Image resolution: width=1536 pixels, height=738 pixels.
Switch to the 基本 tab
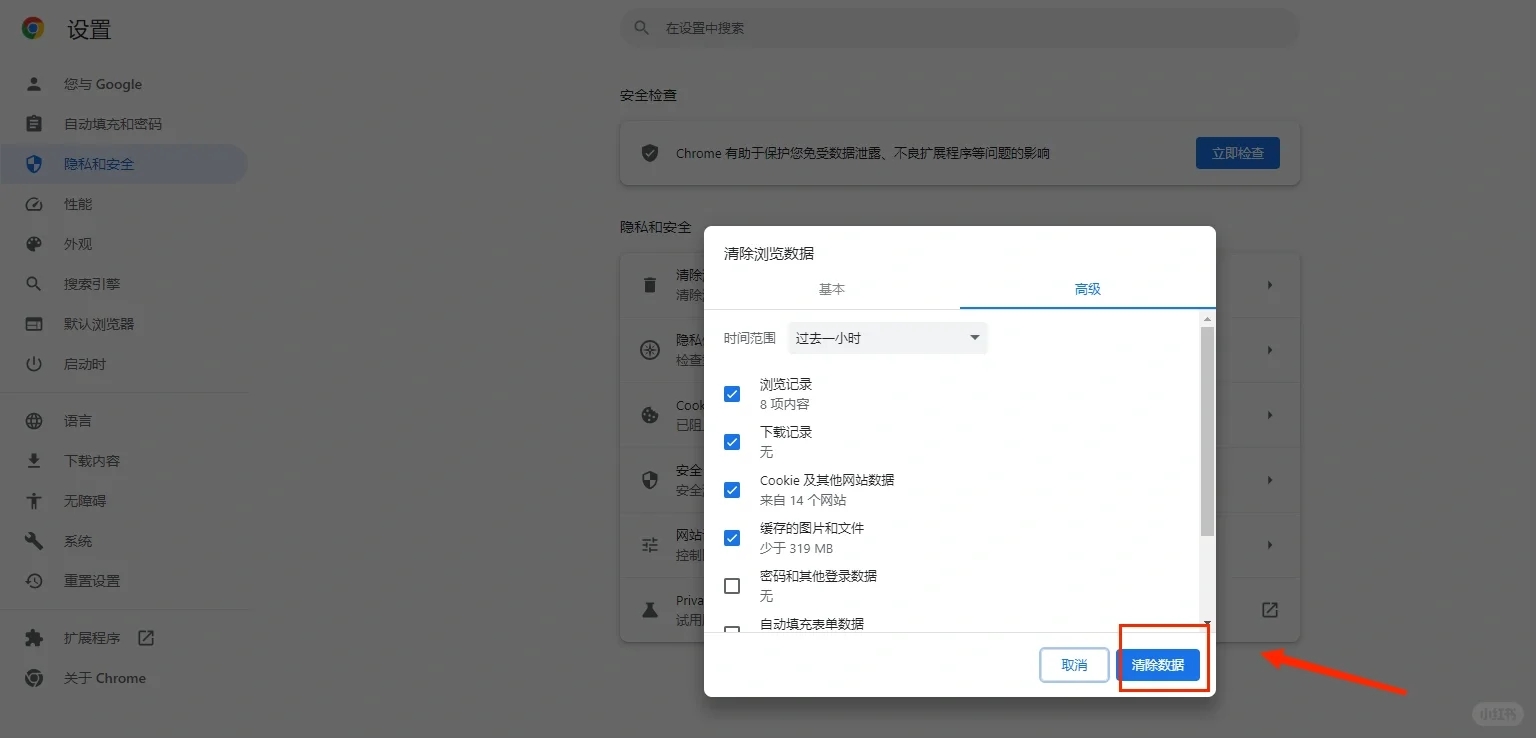coord(832,289)
